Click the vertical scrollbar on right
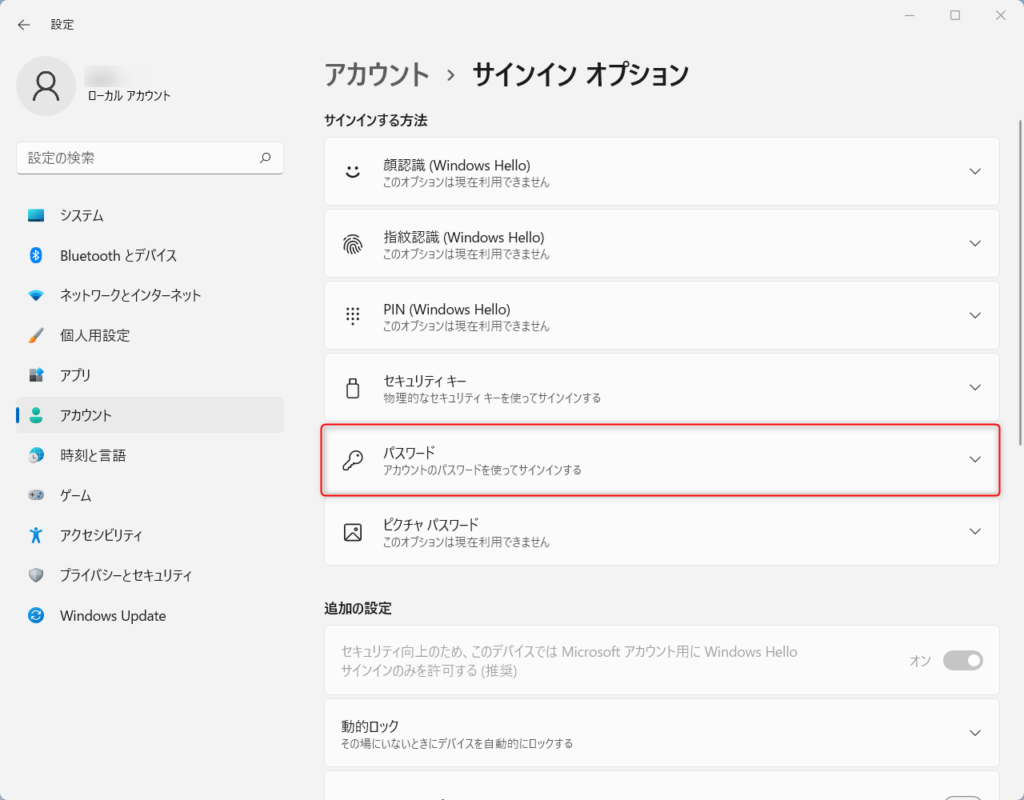This screenshot has height=800, width=1024. click(1019, 282)
